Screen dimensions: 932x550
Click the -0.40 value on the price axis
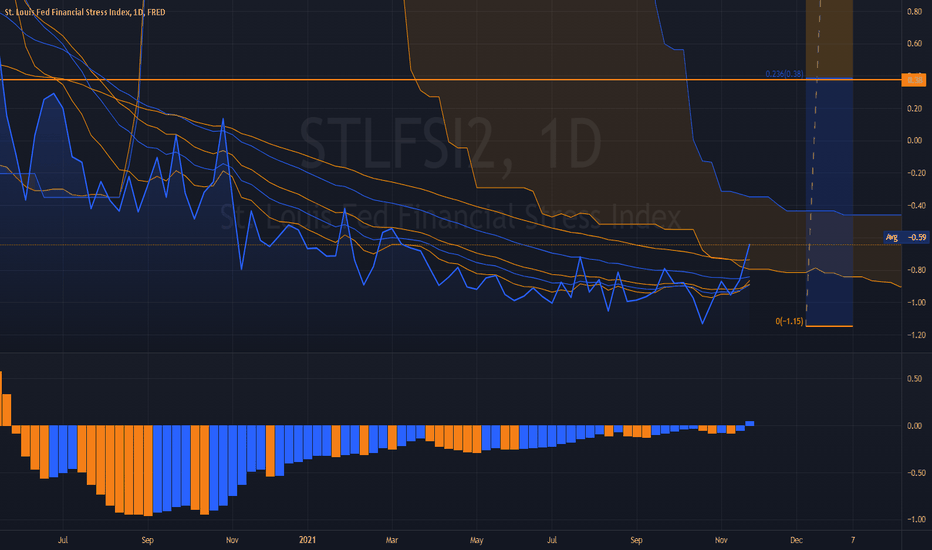[x=915, y=206]
